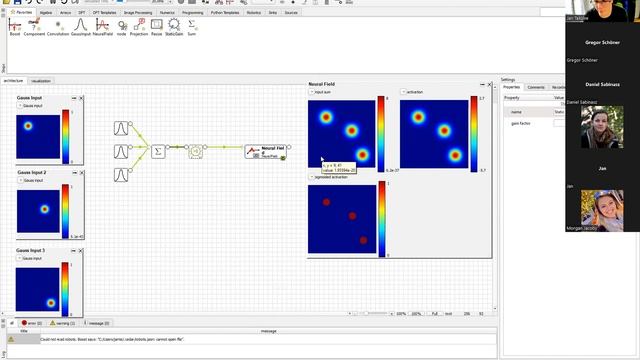This screenshot has height=360, width=640.
Task: Collapse the Gauss Input plot panel
Action: 74,98
